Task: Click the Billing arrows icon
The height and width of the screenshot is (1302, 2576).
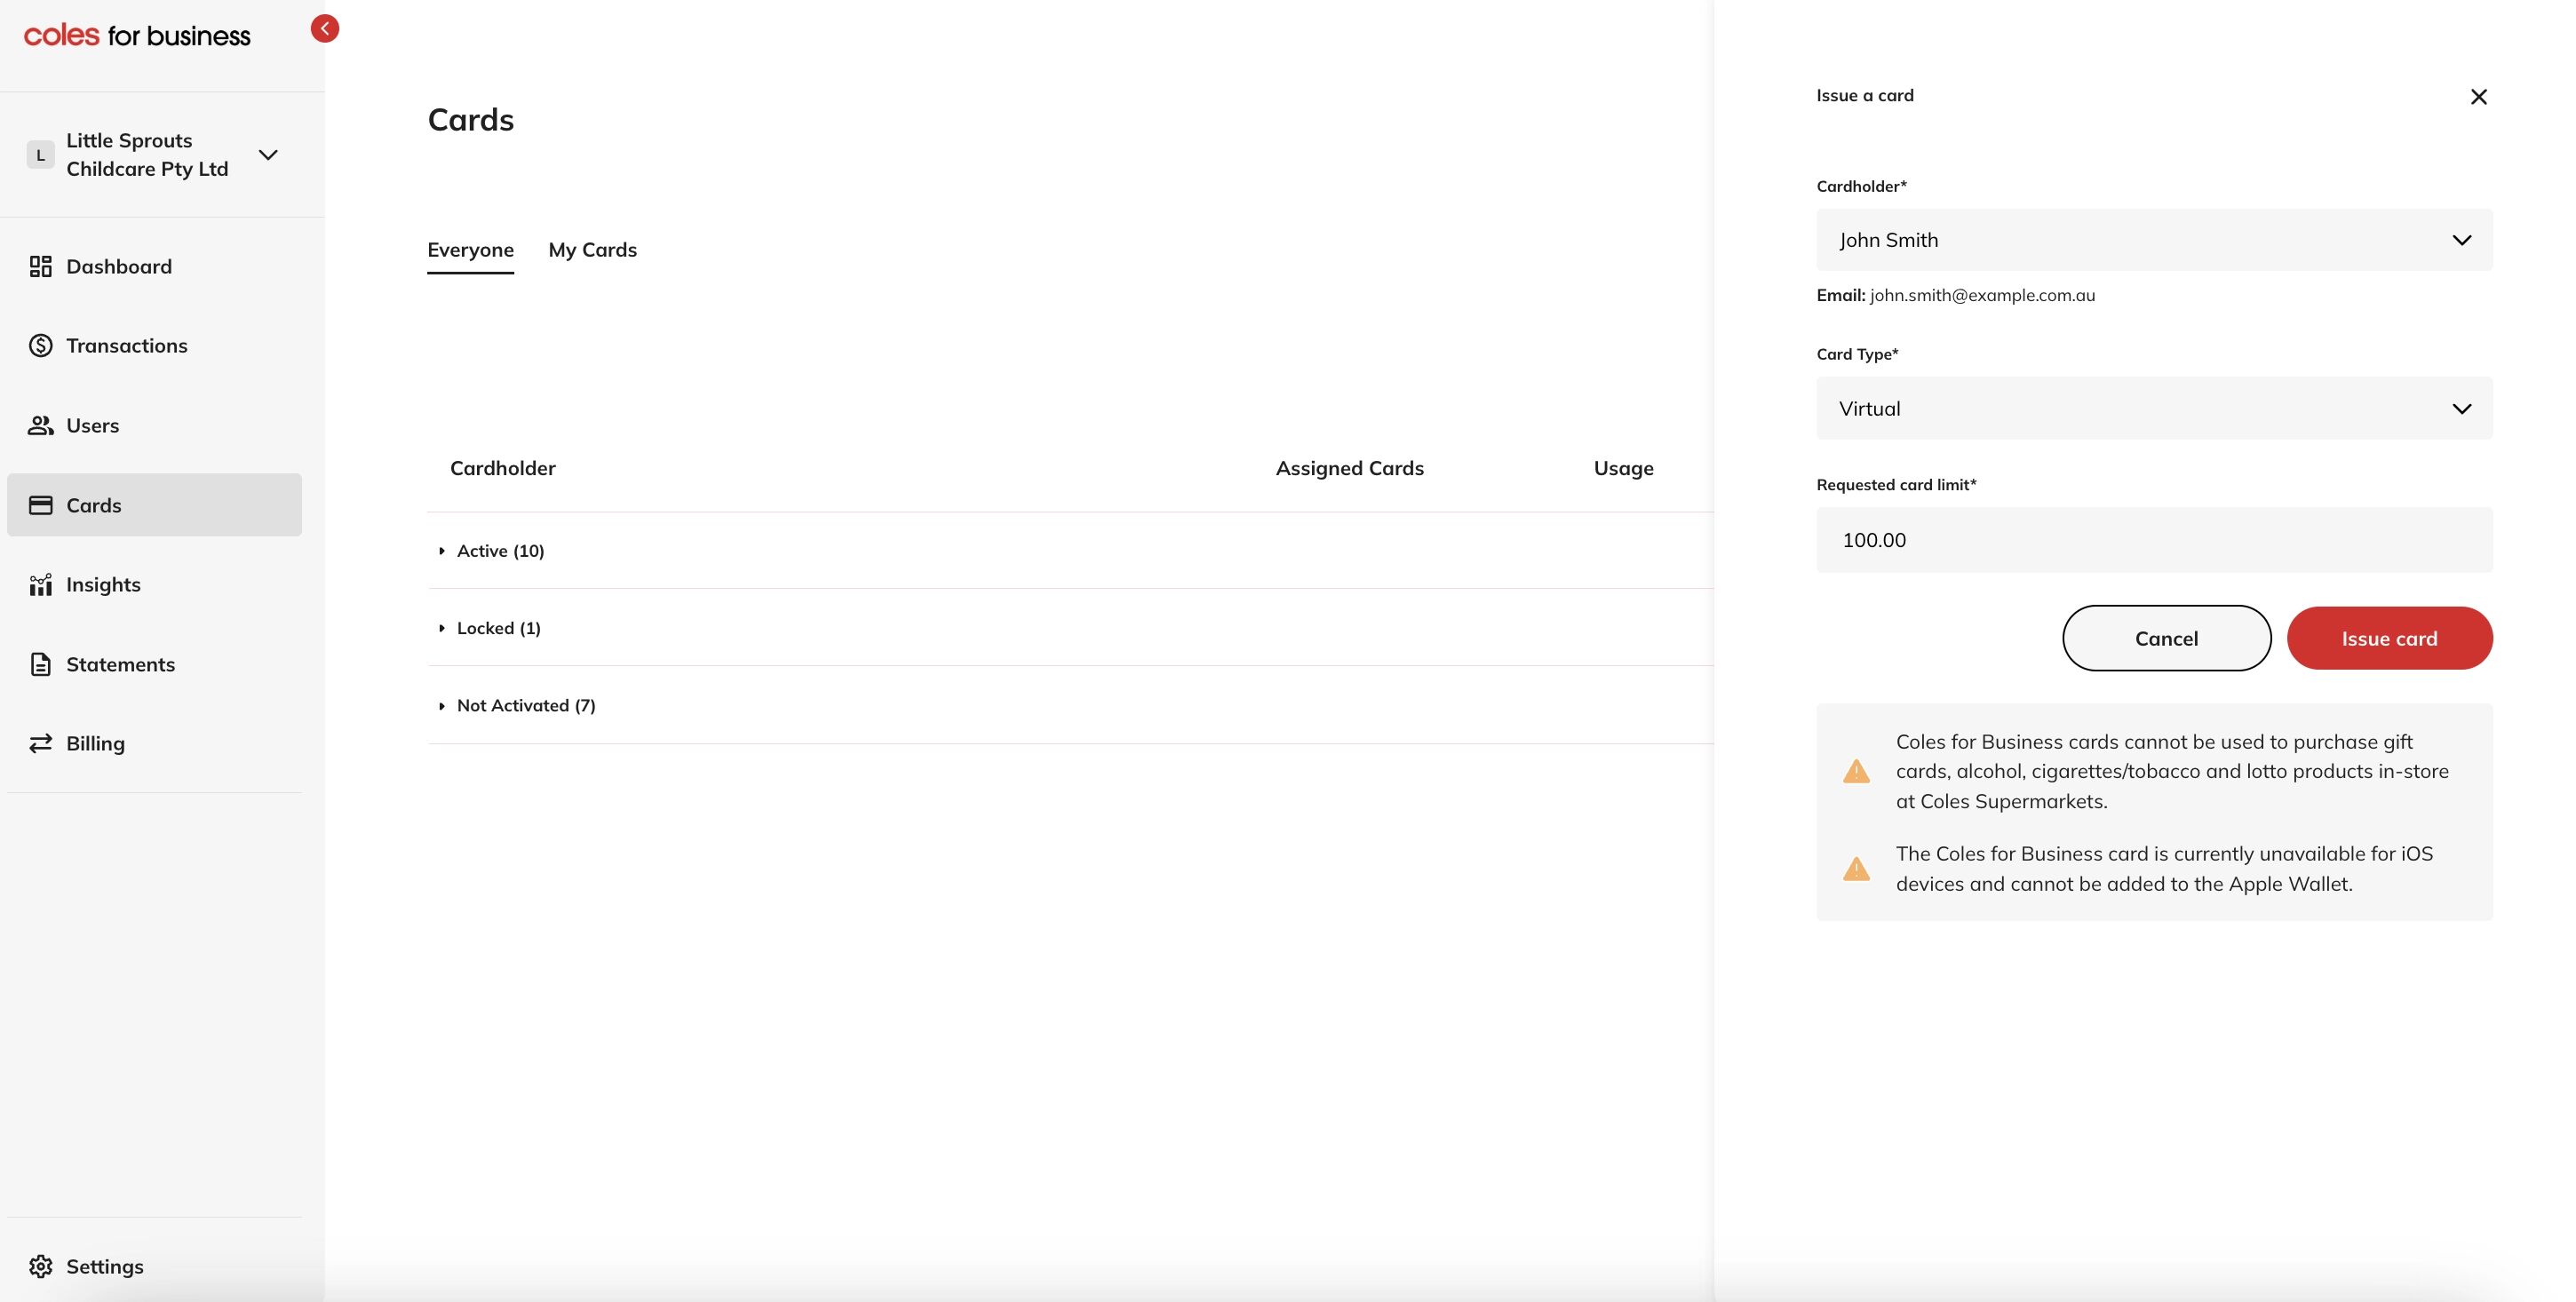Action: point(40,743)
